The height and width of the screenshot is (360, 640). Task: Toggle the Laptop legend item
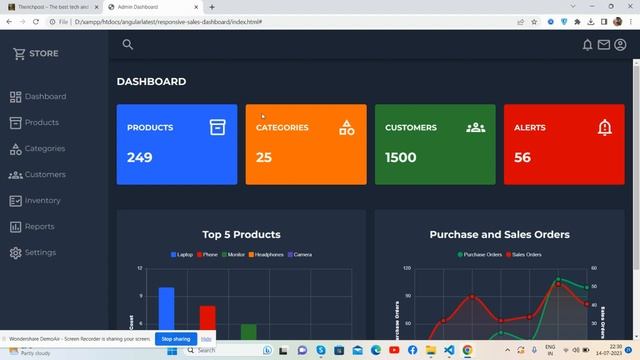(182, 255)
